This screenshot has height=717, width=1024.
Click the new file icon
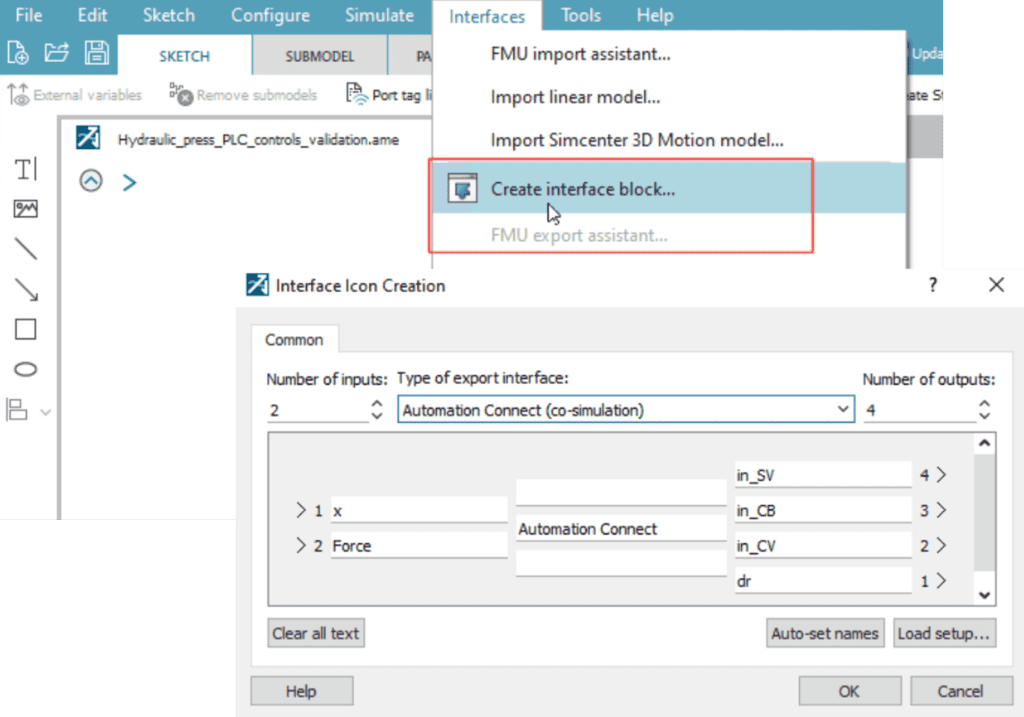[18, 53]
